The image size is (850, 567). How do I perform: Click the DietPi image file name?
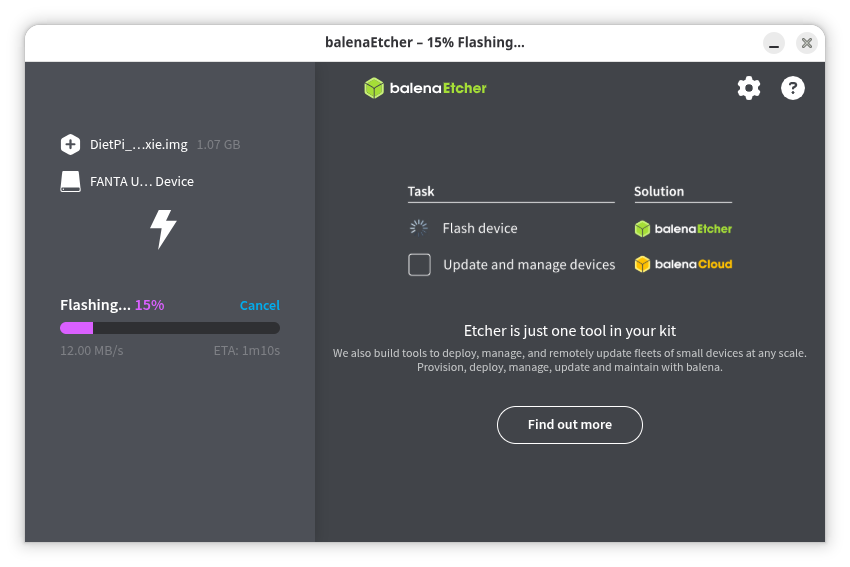[138, 144]
